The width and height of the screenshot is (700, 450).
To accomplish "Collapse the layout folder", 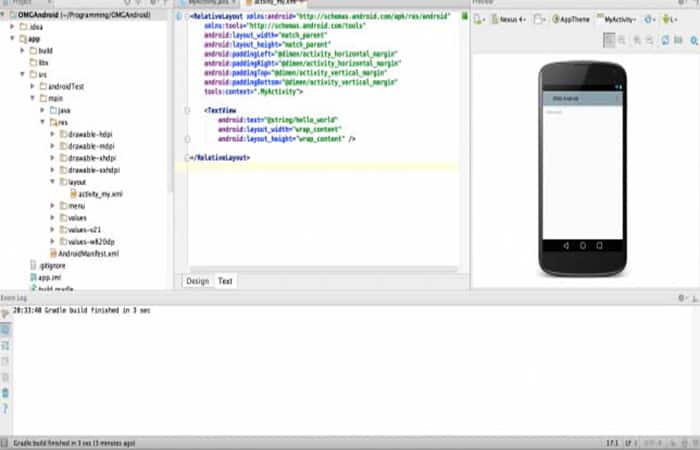I will tap(52, 182).
